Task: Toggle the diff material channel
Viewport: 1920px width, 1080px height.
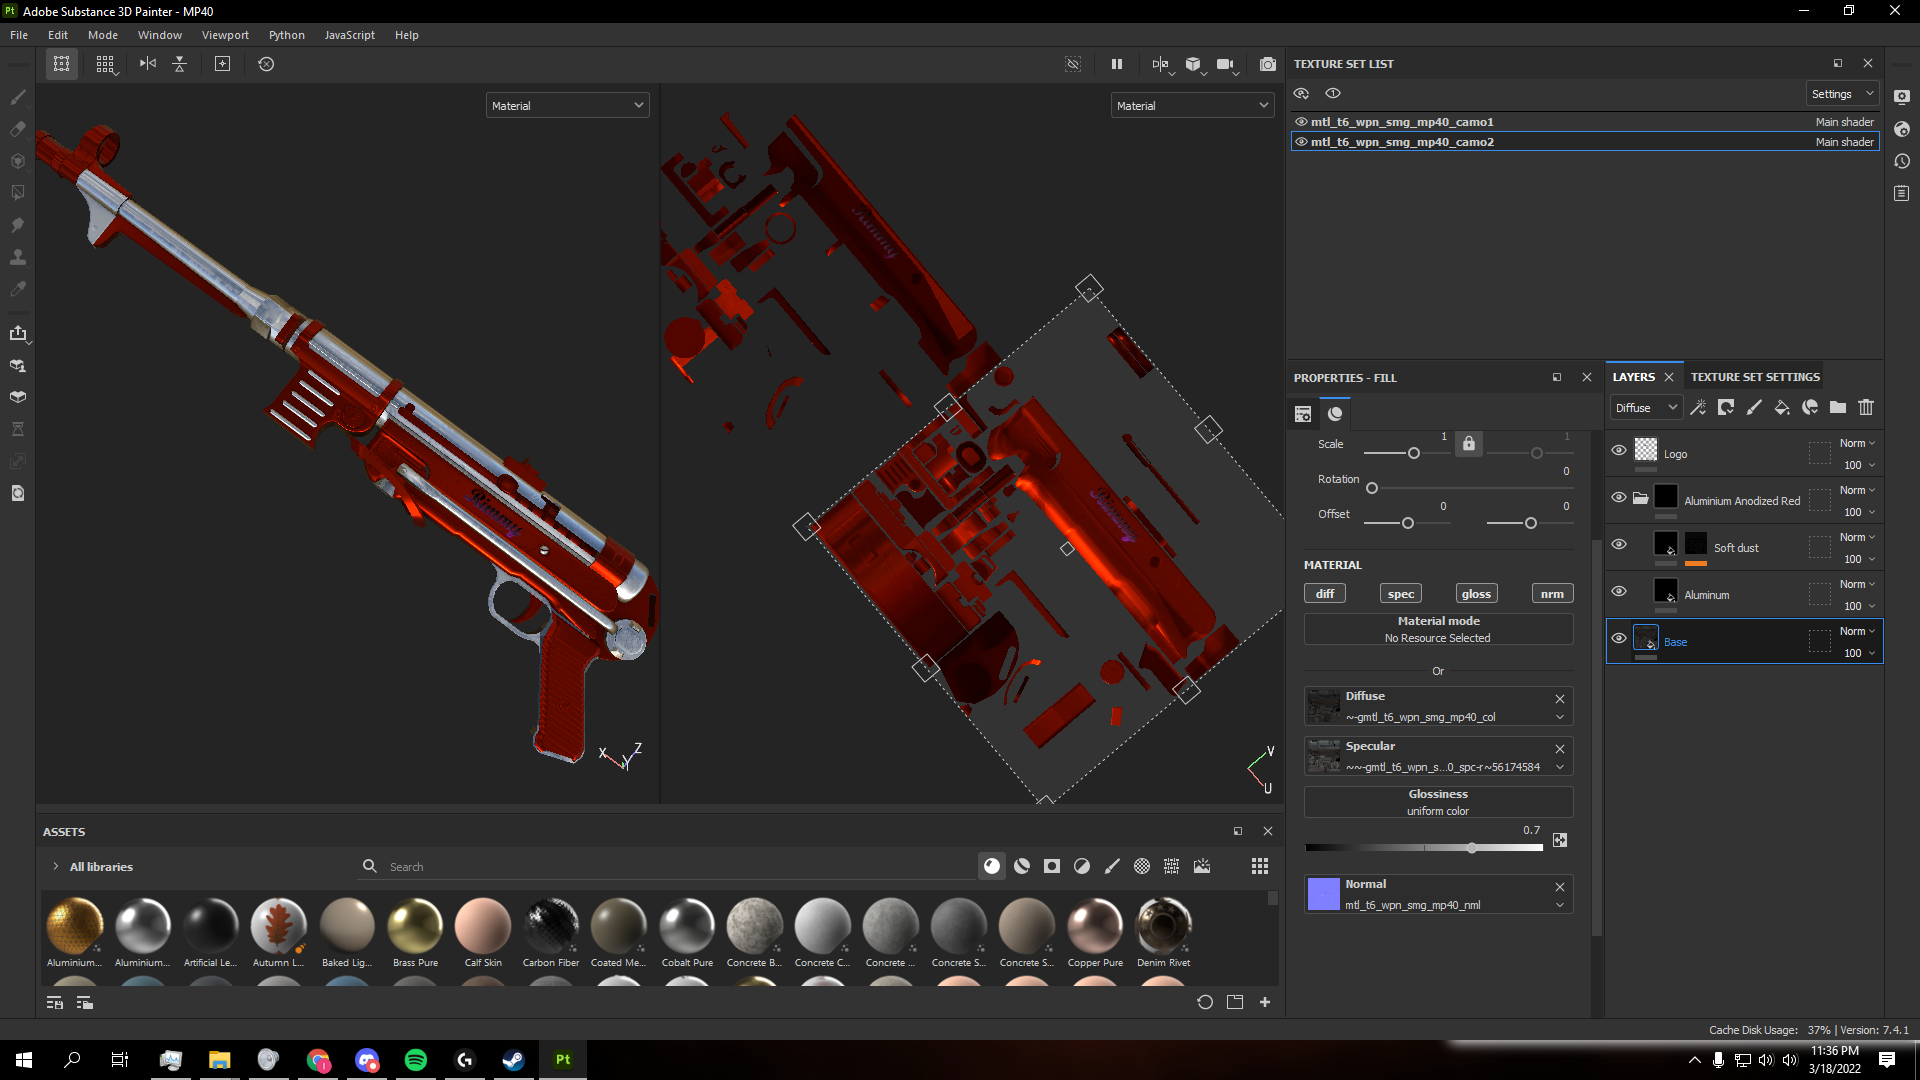Action: tap(1325, 594)
